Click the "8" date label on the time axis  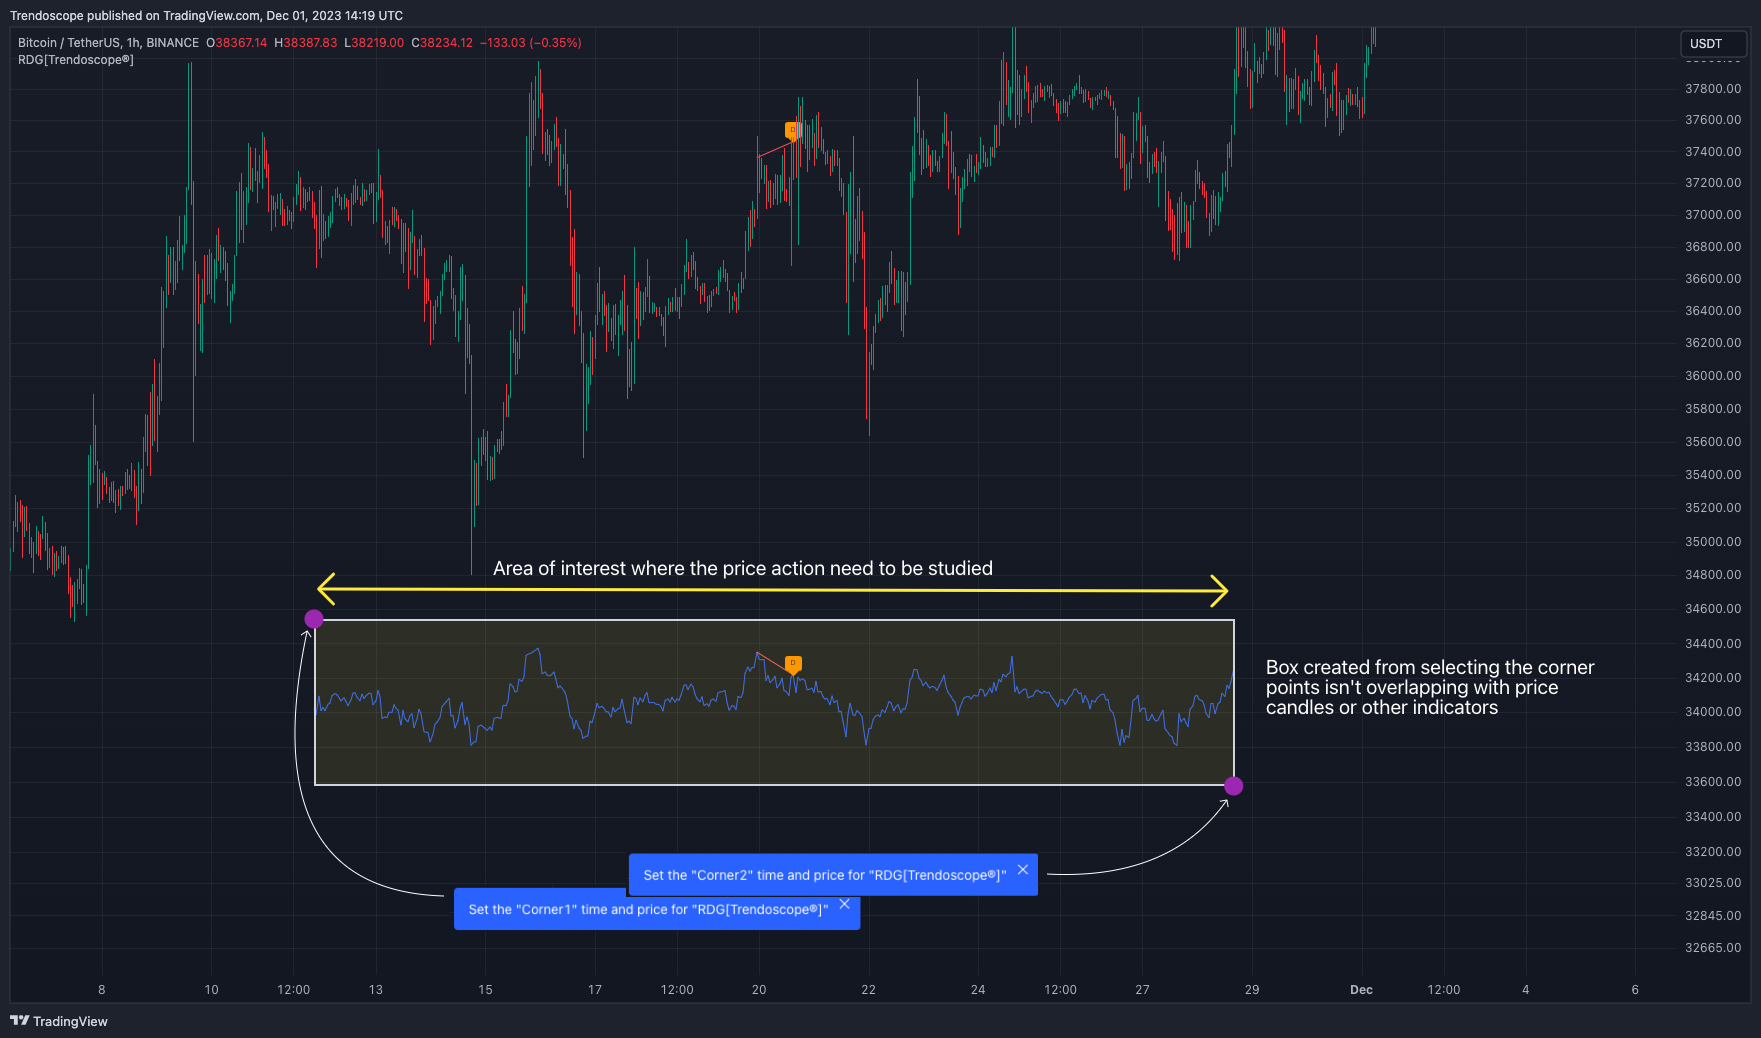(x=102, y=990)
